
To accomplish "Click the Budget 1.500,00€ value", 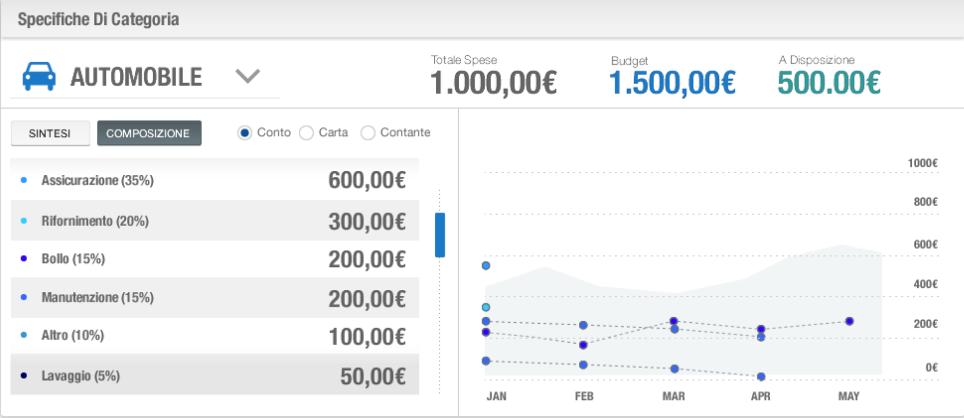I will (x=673, y=83).
